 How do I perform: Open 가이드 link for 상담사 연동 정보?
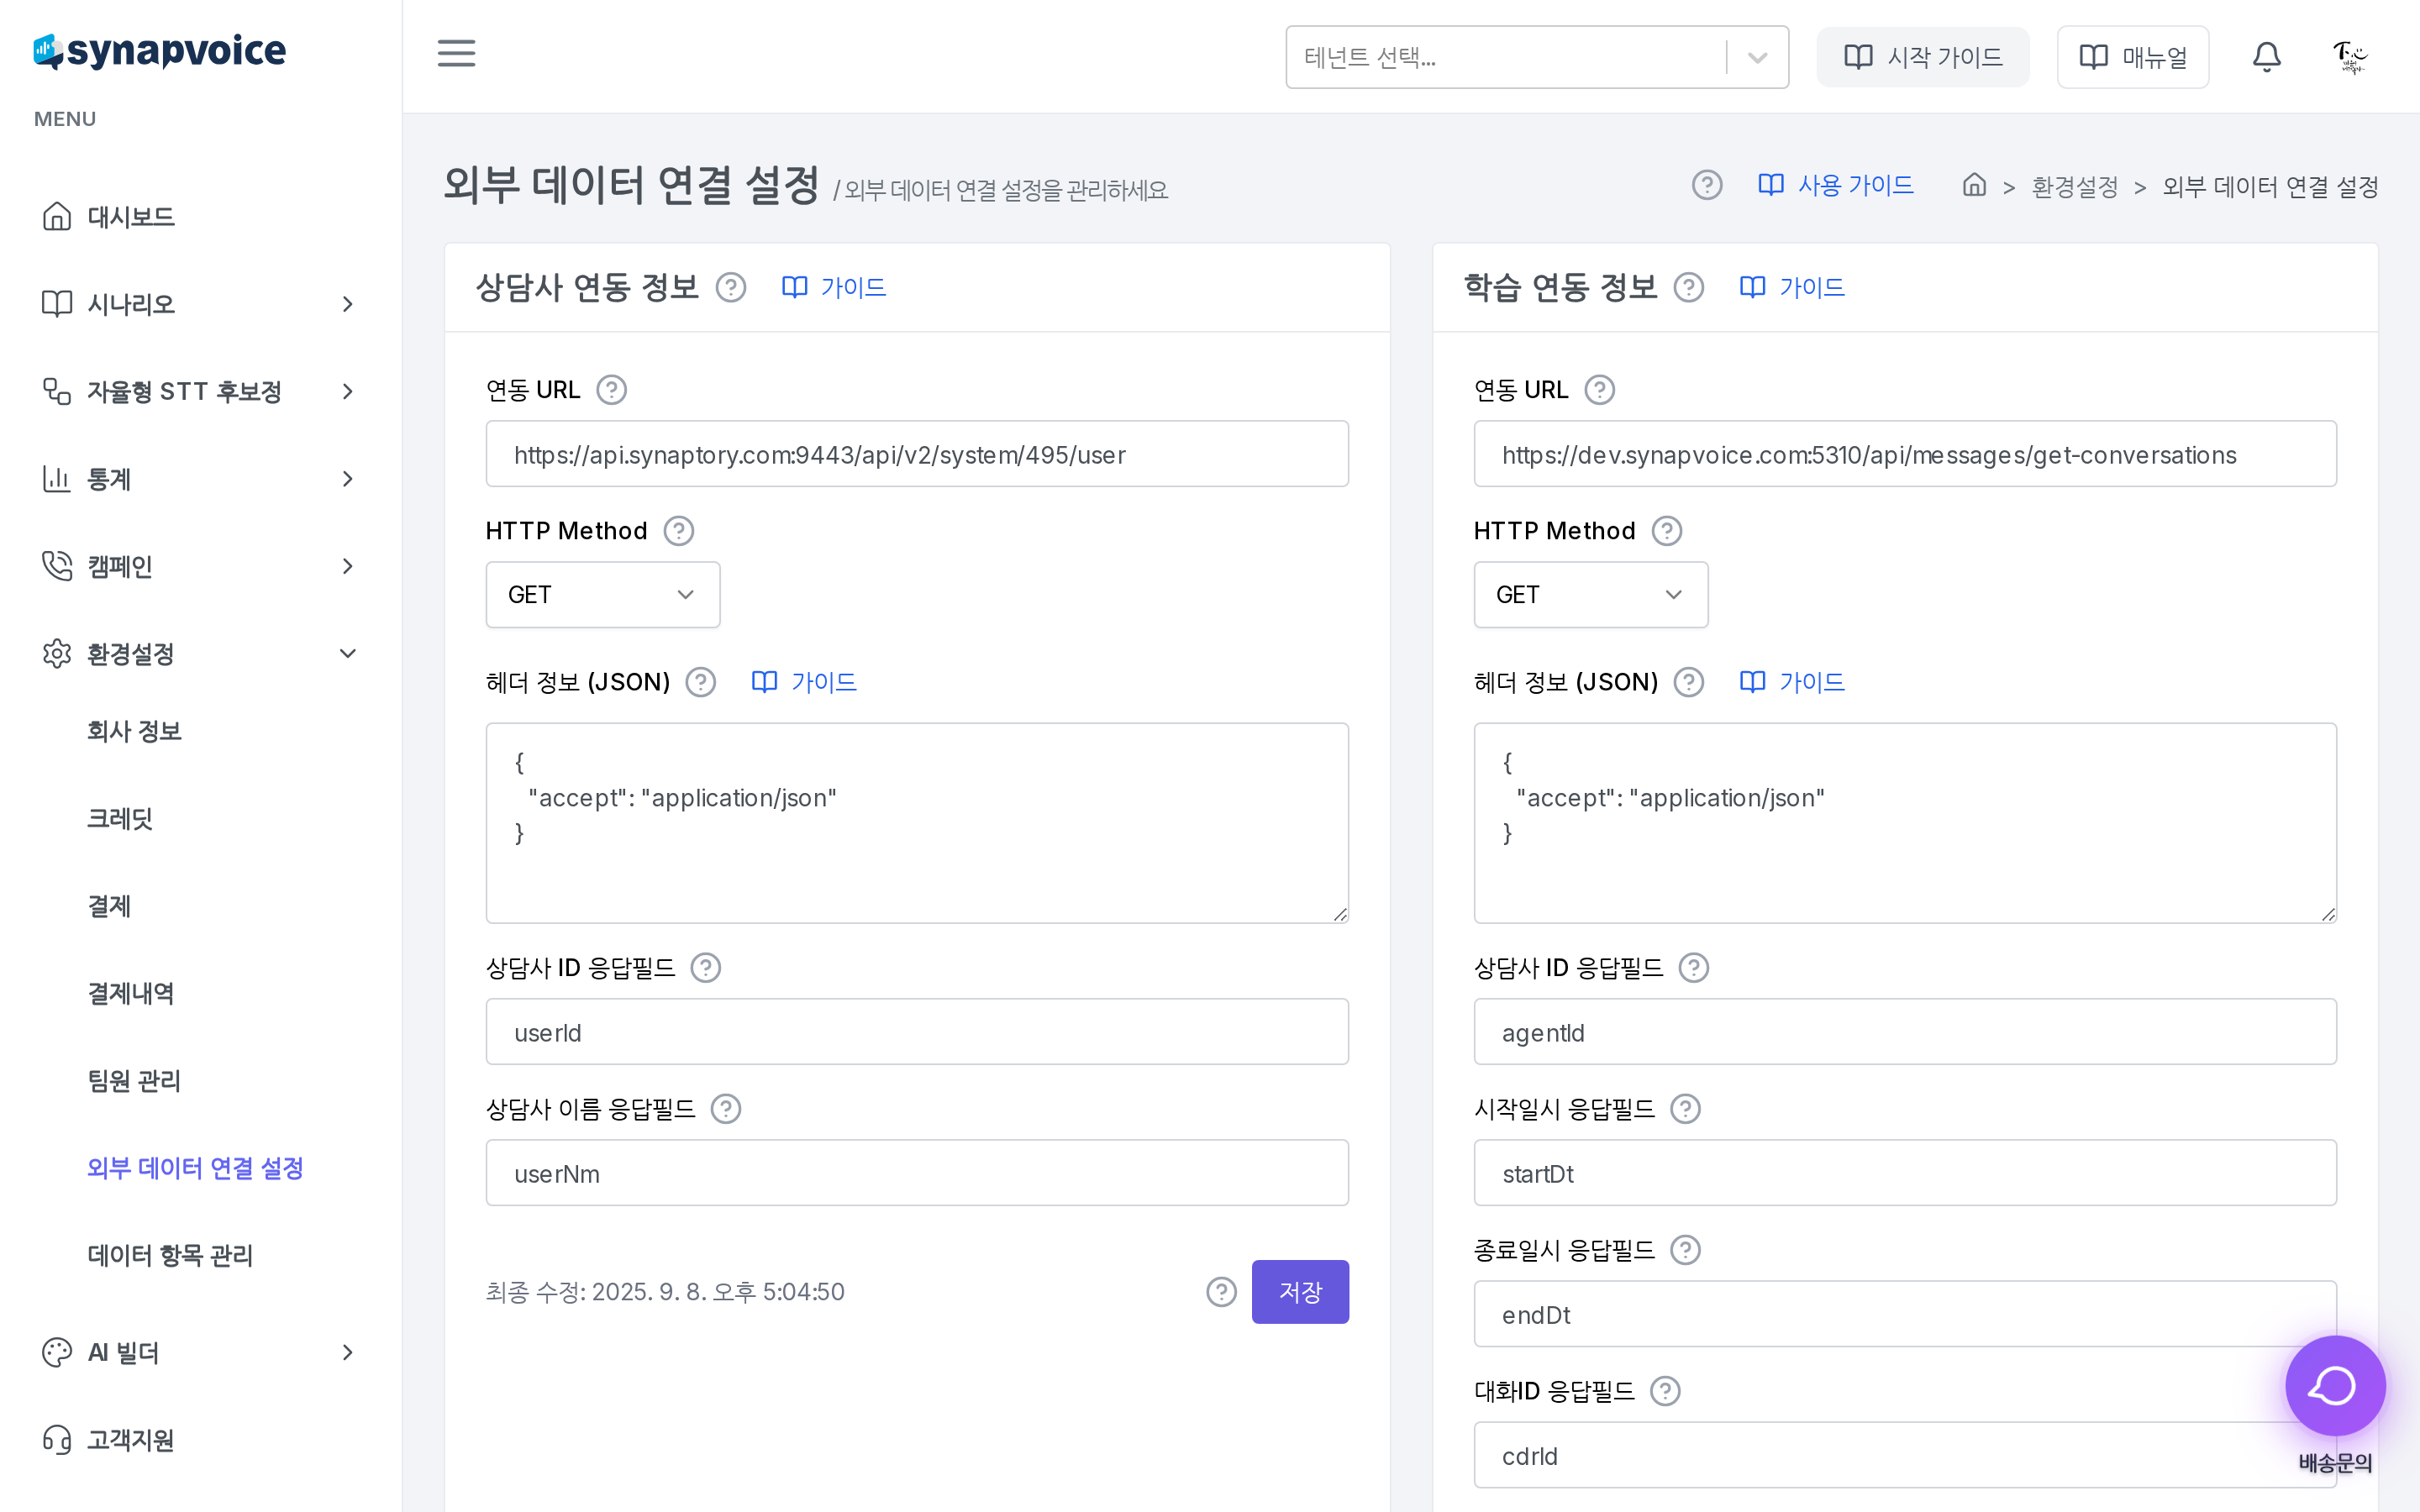(x=834, y=288)
